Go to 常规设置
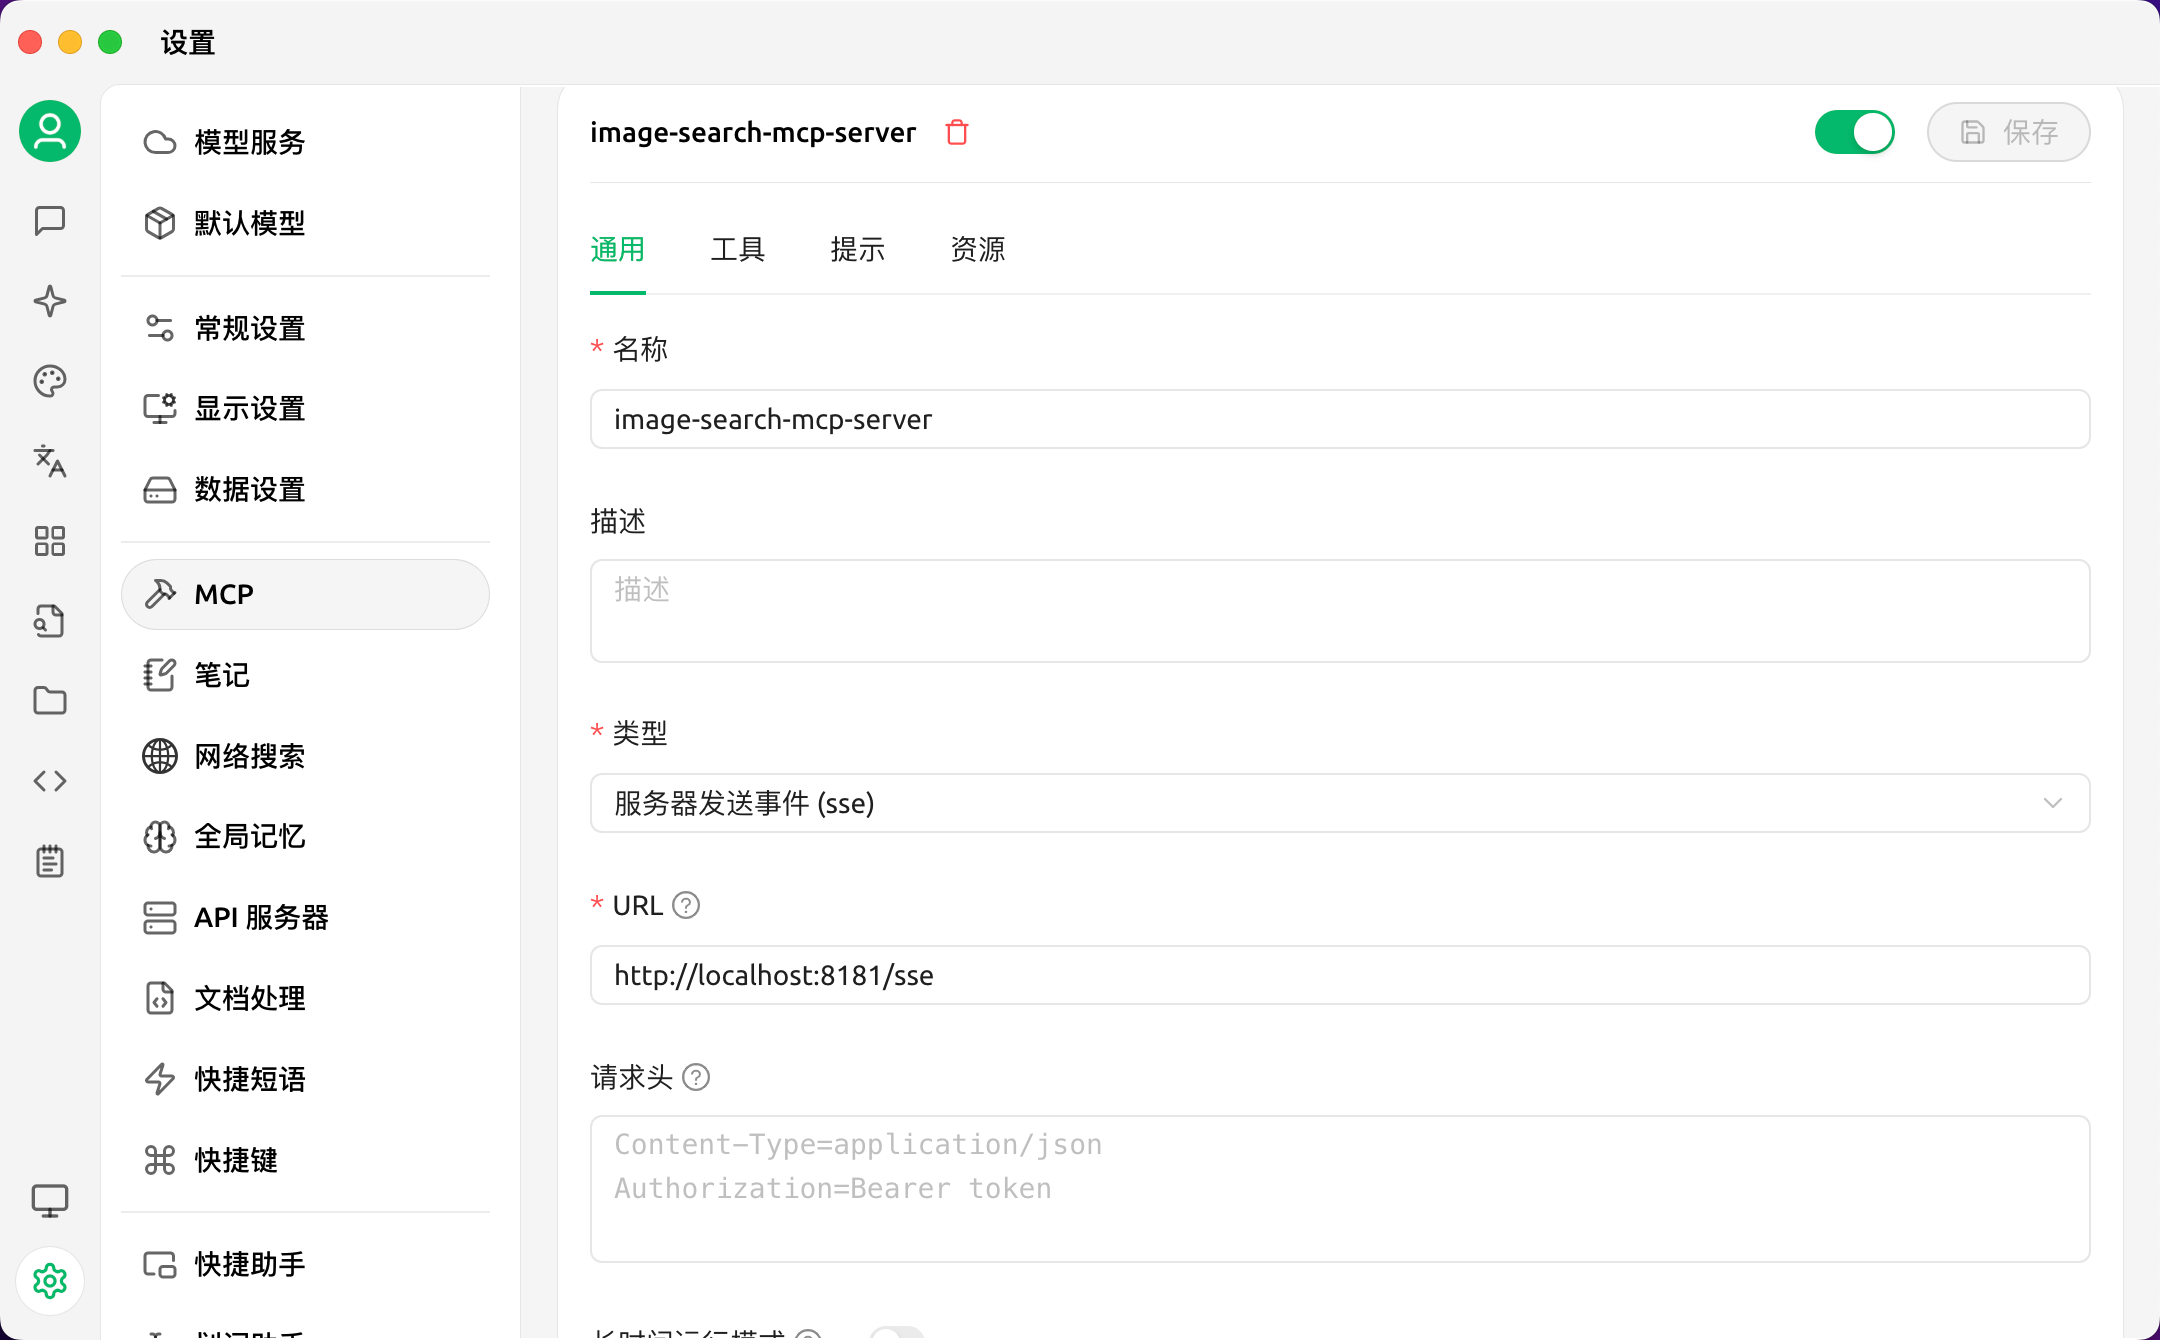This screenshot has width=2160, height=1340. [x=305, y=328]
